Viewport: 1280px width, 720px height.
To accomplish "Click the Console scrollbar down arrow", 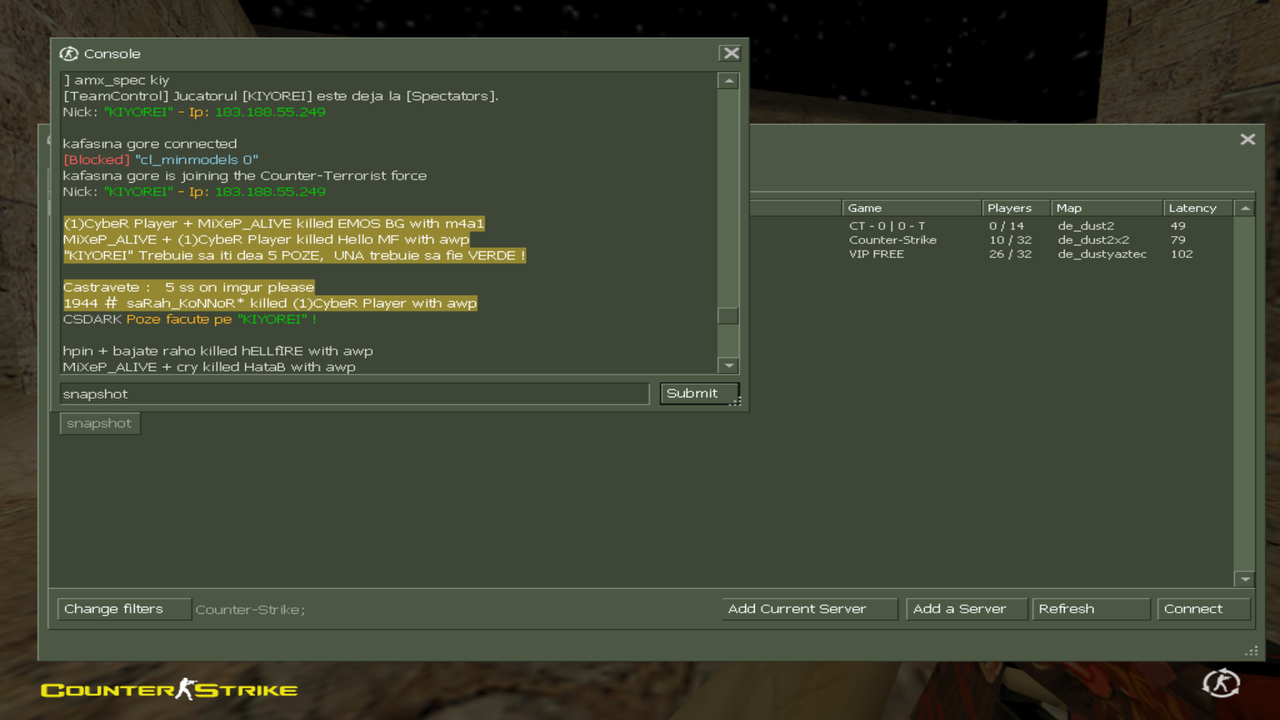I will [728, 366].
